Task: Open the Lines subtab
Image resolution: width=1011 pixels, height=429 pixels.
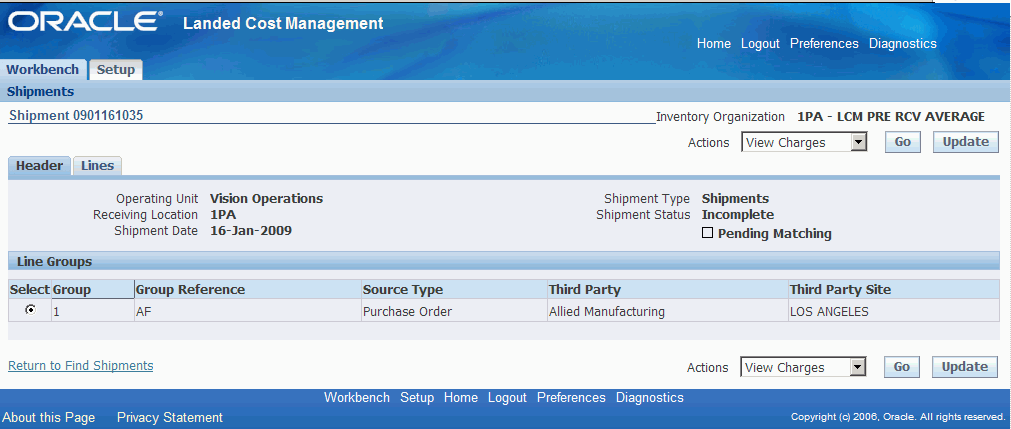Action: click(x=97, y=166)
